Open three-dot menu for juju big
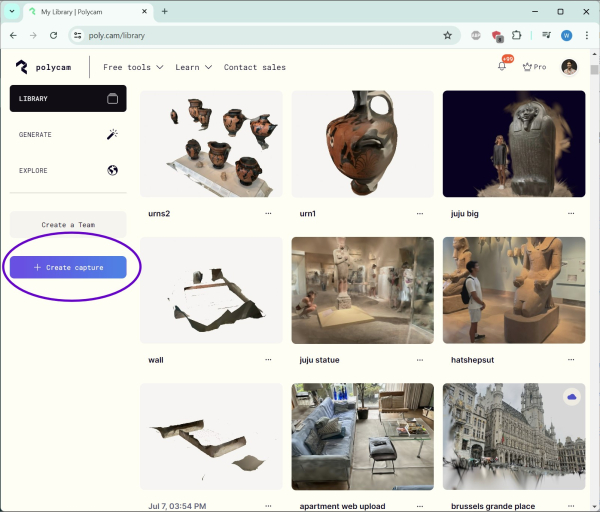 pyautogui.click(x=571, y=213)
